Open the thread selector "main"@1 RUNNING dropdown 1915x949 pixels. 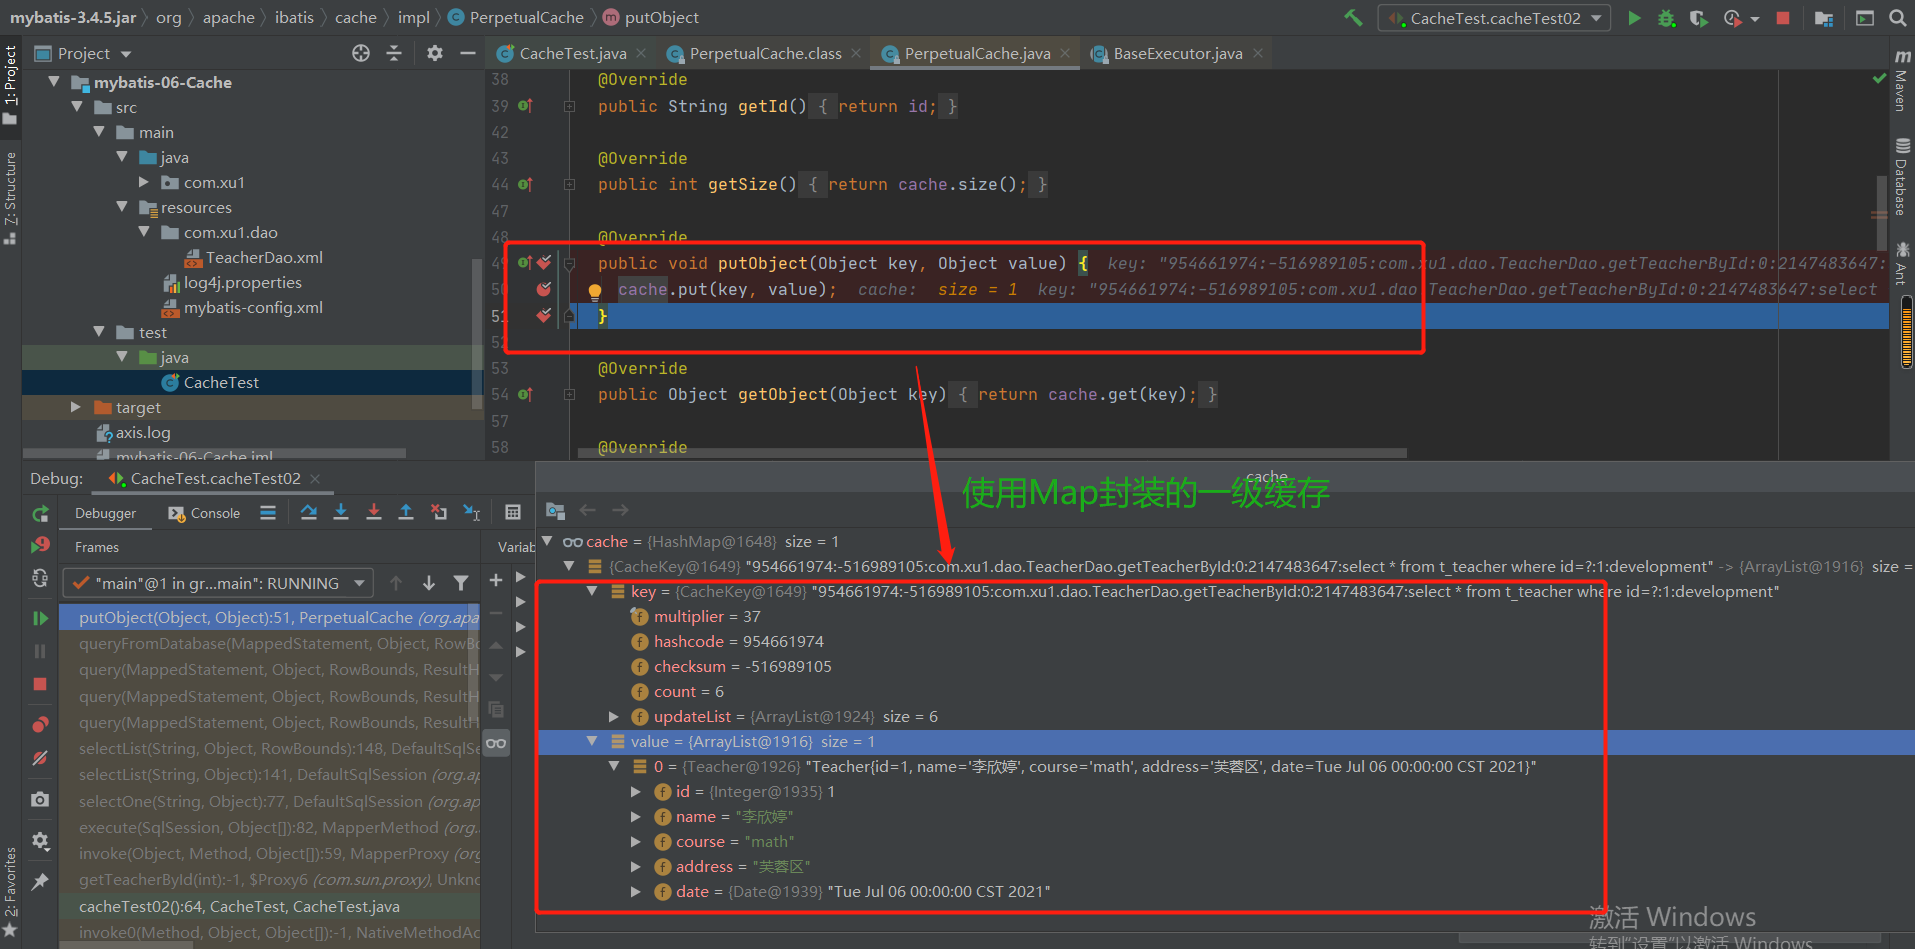click(x=218, y=583)
